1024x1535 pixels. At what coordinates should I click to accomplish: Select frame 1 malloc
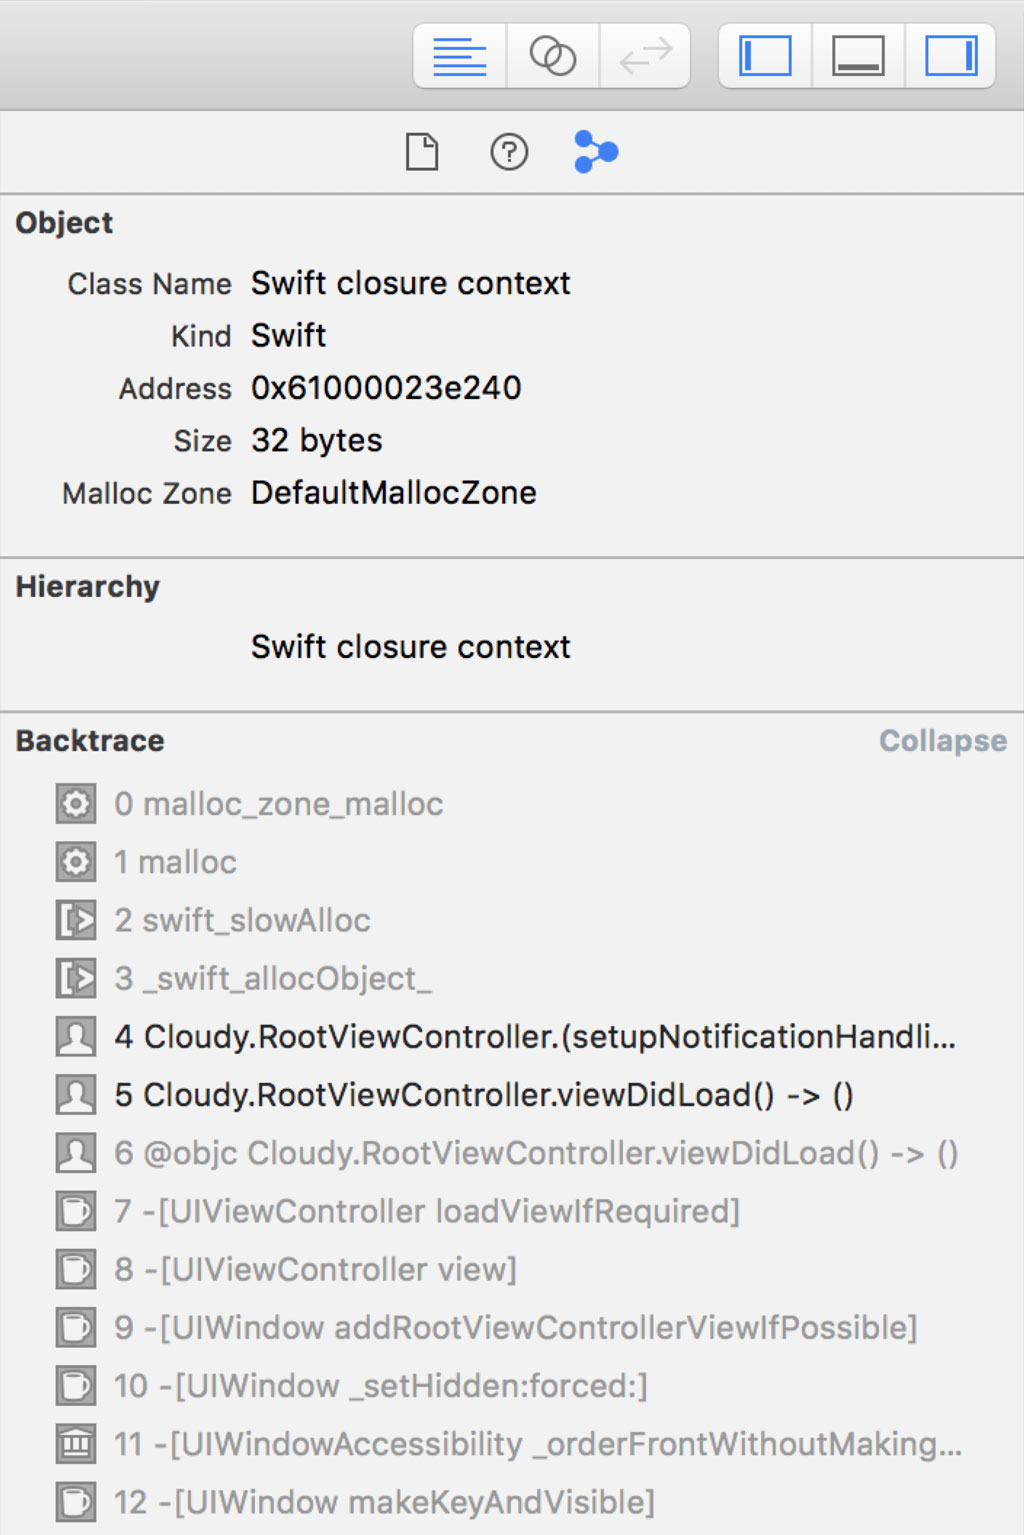[187, 862]
